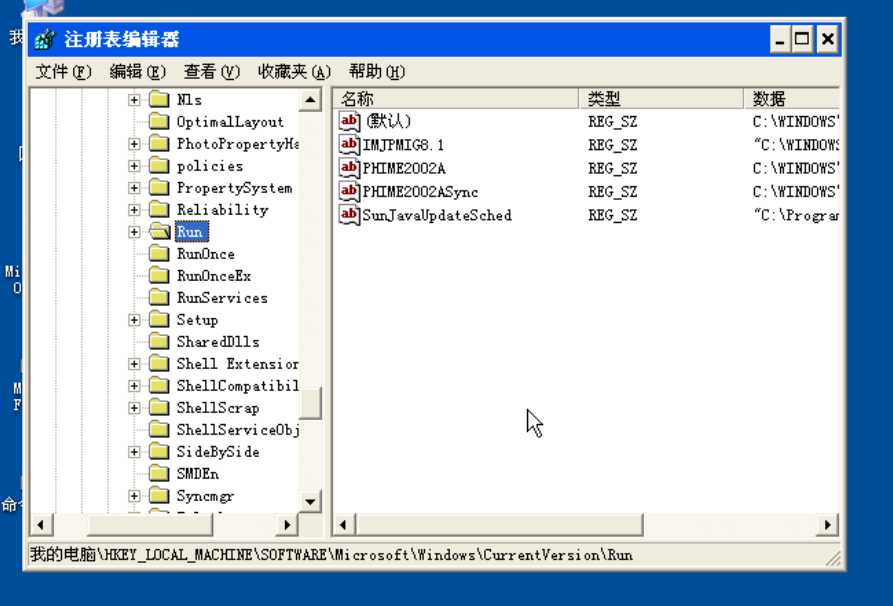Expand the Shell Extensions key
The height and width of the screenshot is (606, 893).
point(134,363)
